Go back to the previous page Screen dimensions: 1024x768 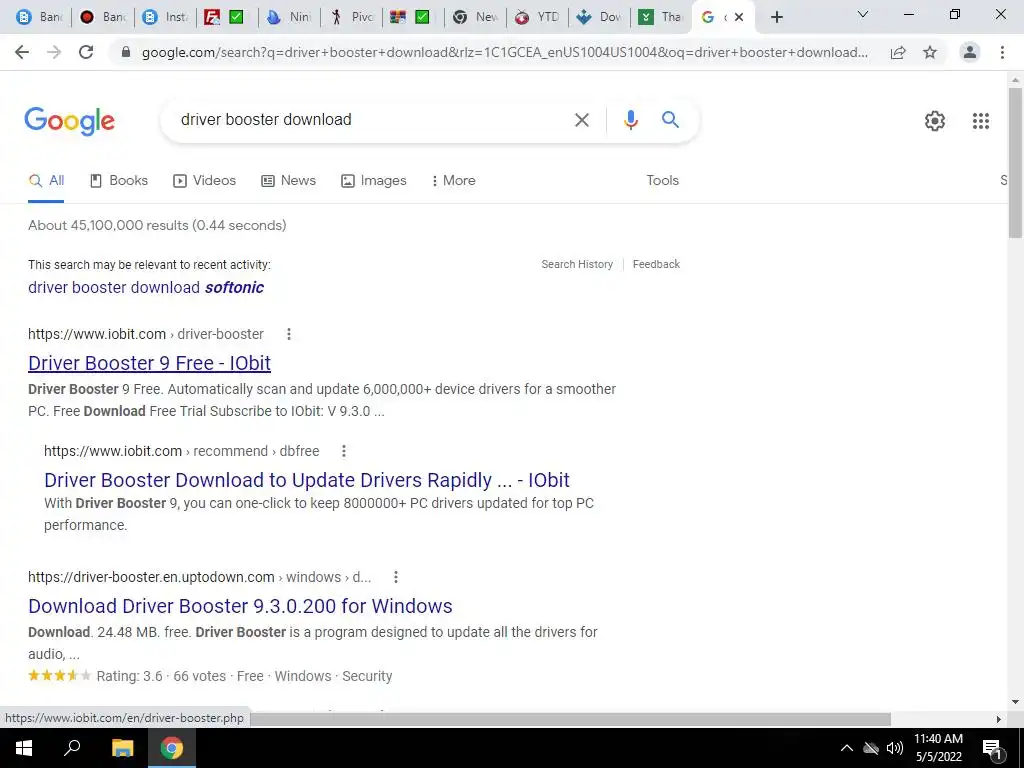[22, 52]
